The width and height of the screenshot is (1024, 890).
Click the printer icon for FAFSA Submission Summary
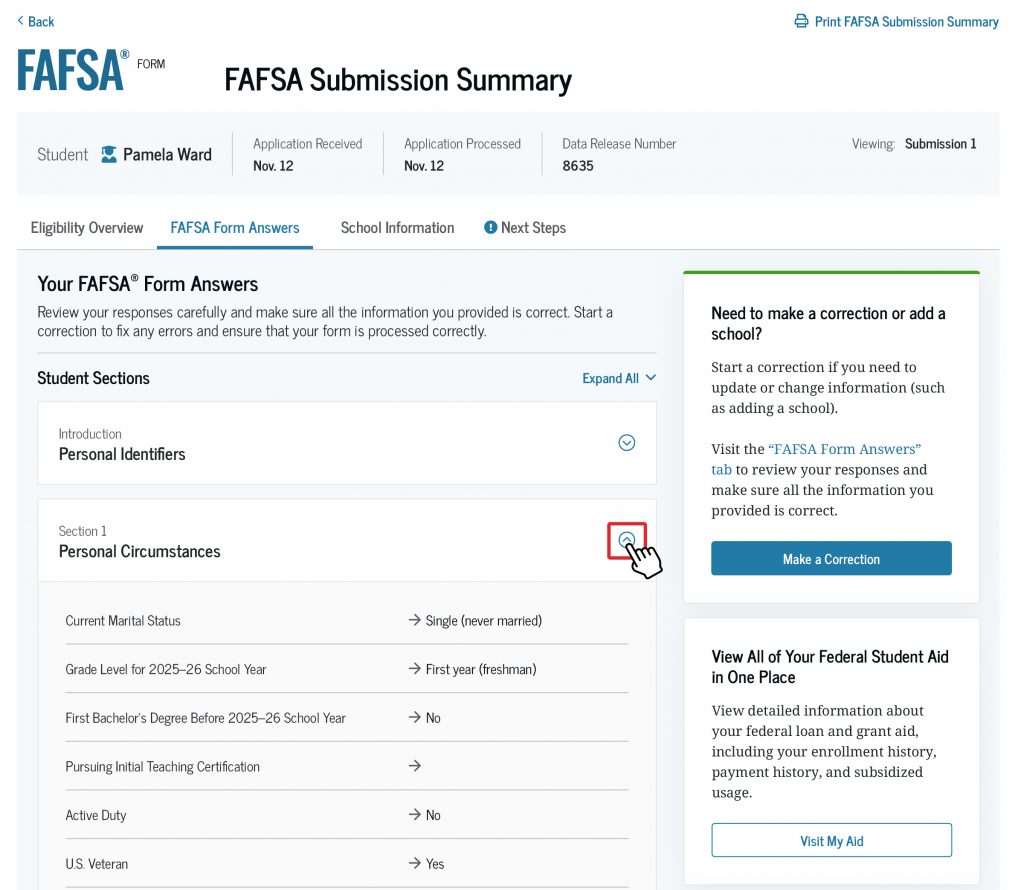coord(801,21)
